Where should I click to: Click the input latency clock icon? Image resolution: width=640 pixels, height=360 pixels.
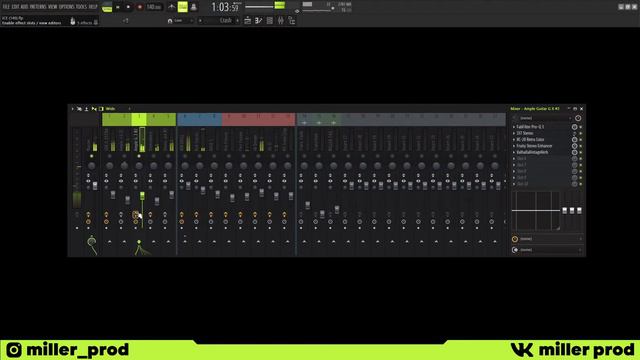578,118
